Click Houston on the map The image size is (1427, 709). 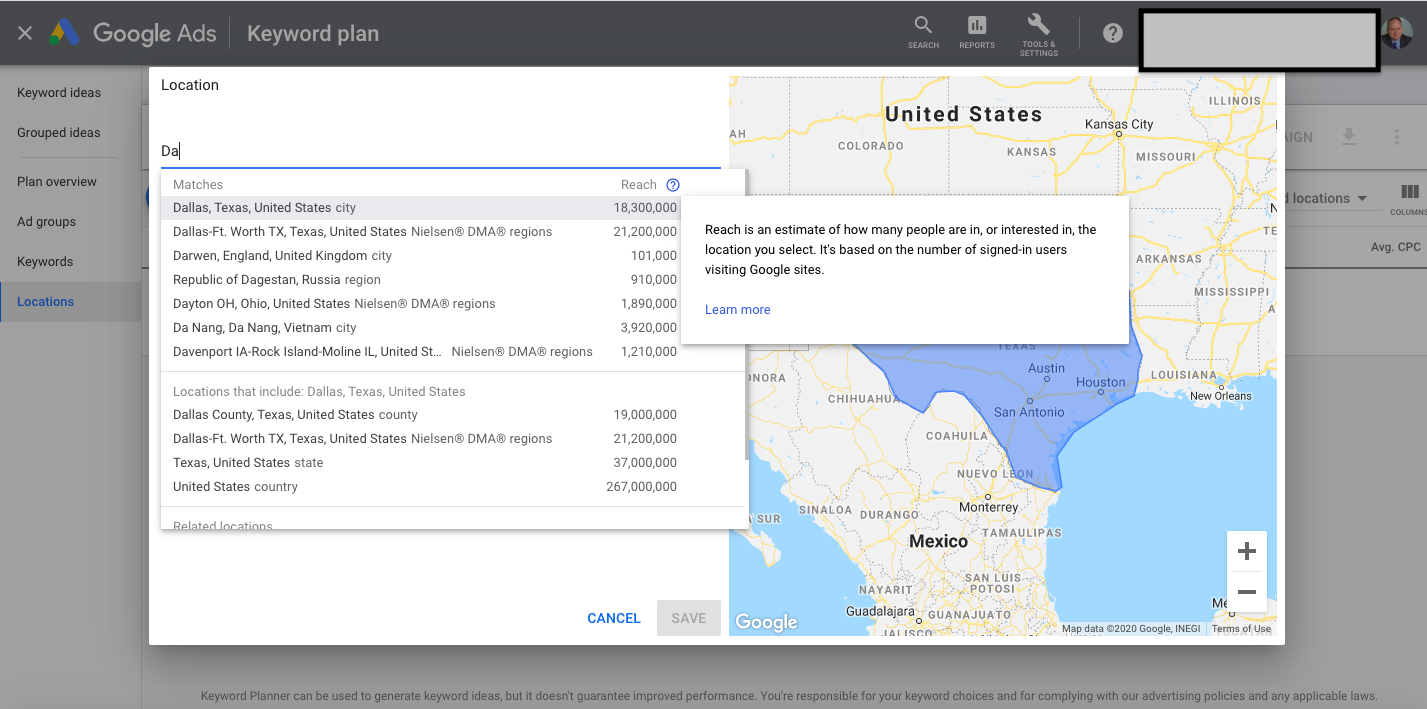coord(1100,382)
